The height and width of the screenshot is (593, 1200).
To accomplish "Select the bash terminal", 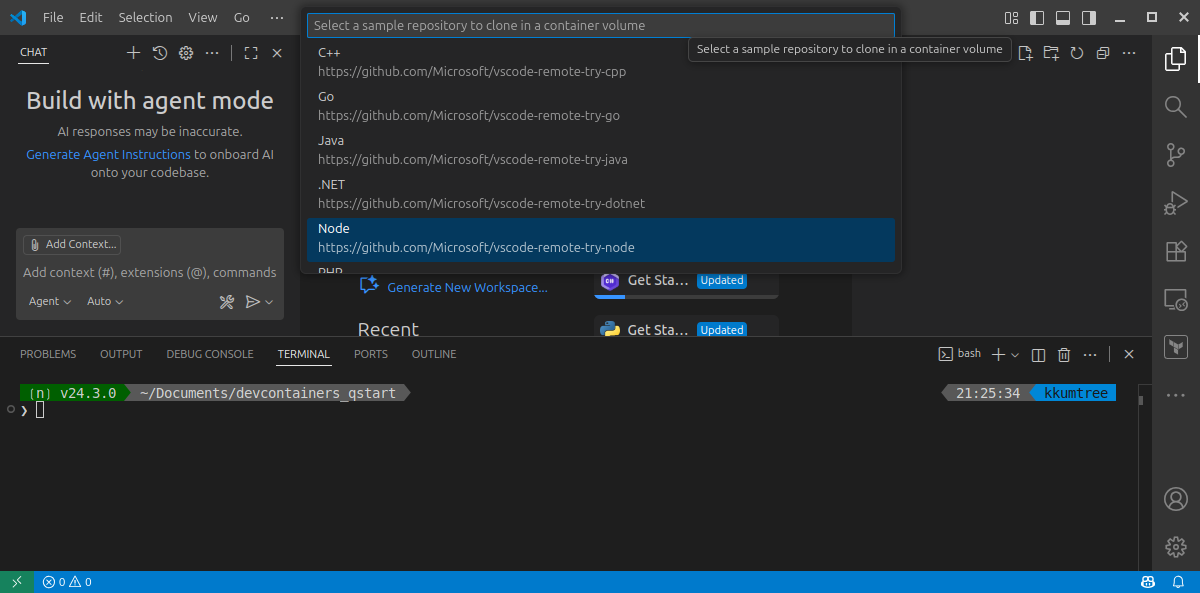I will click(x=960, y=354).
